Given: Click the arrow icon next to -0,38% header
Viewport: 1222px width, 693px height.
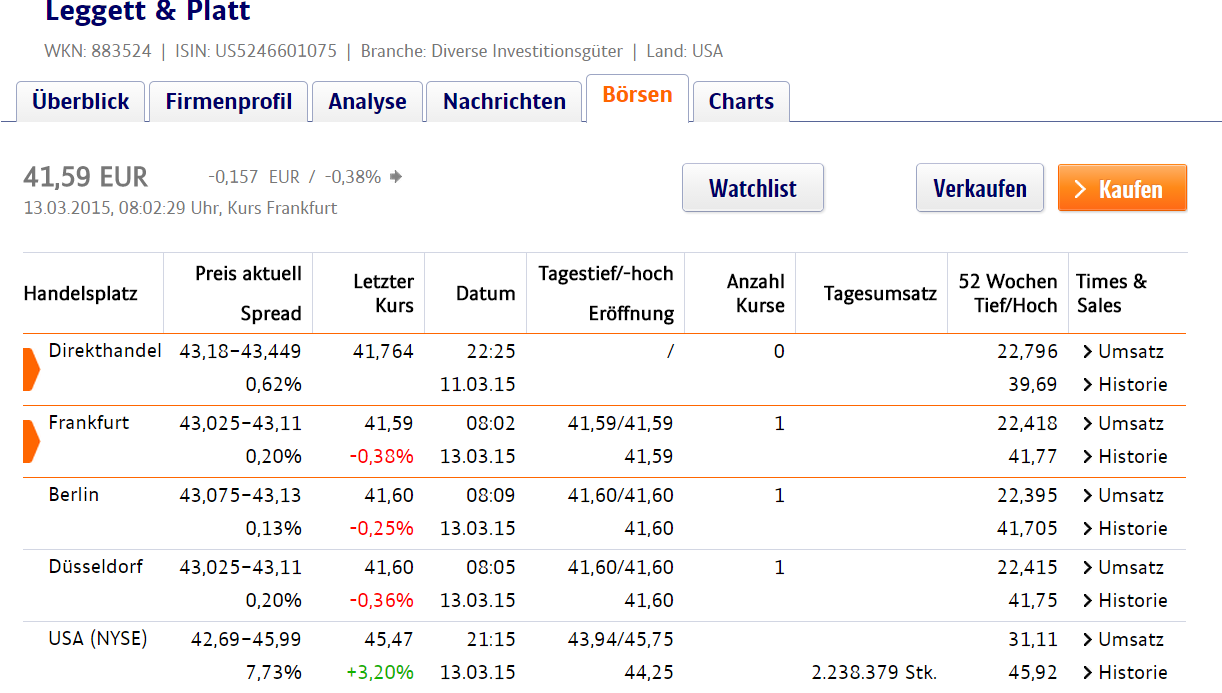Looking at the screenshot, I should point(396,177).
